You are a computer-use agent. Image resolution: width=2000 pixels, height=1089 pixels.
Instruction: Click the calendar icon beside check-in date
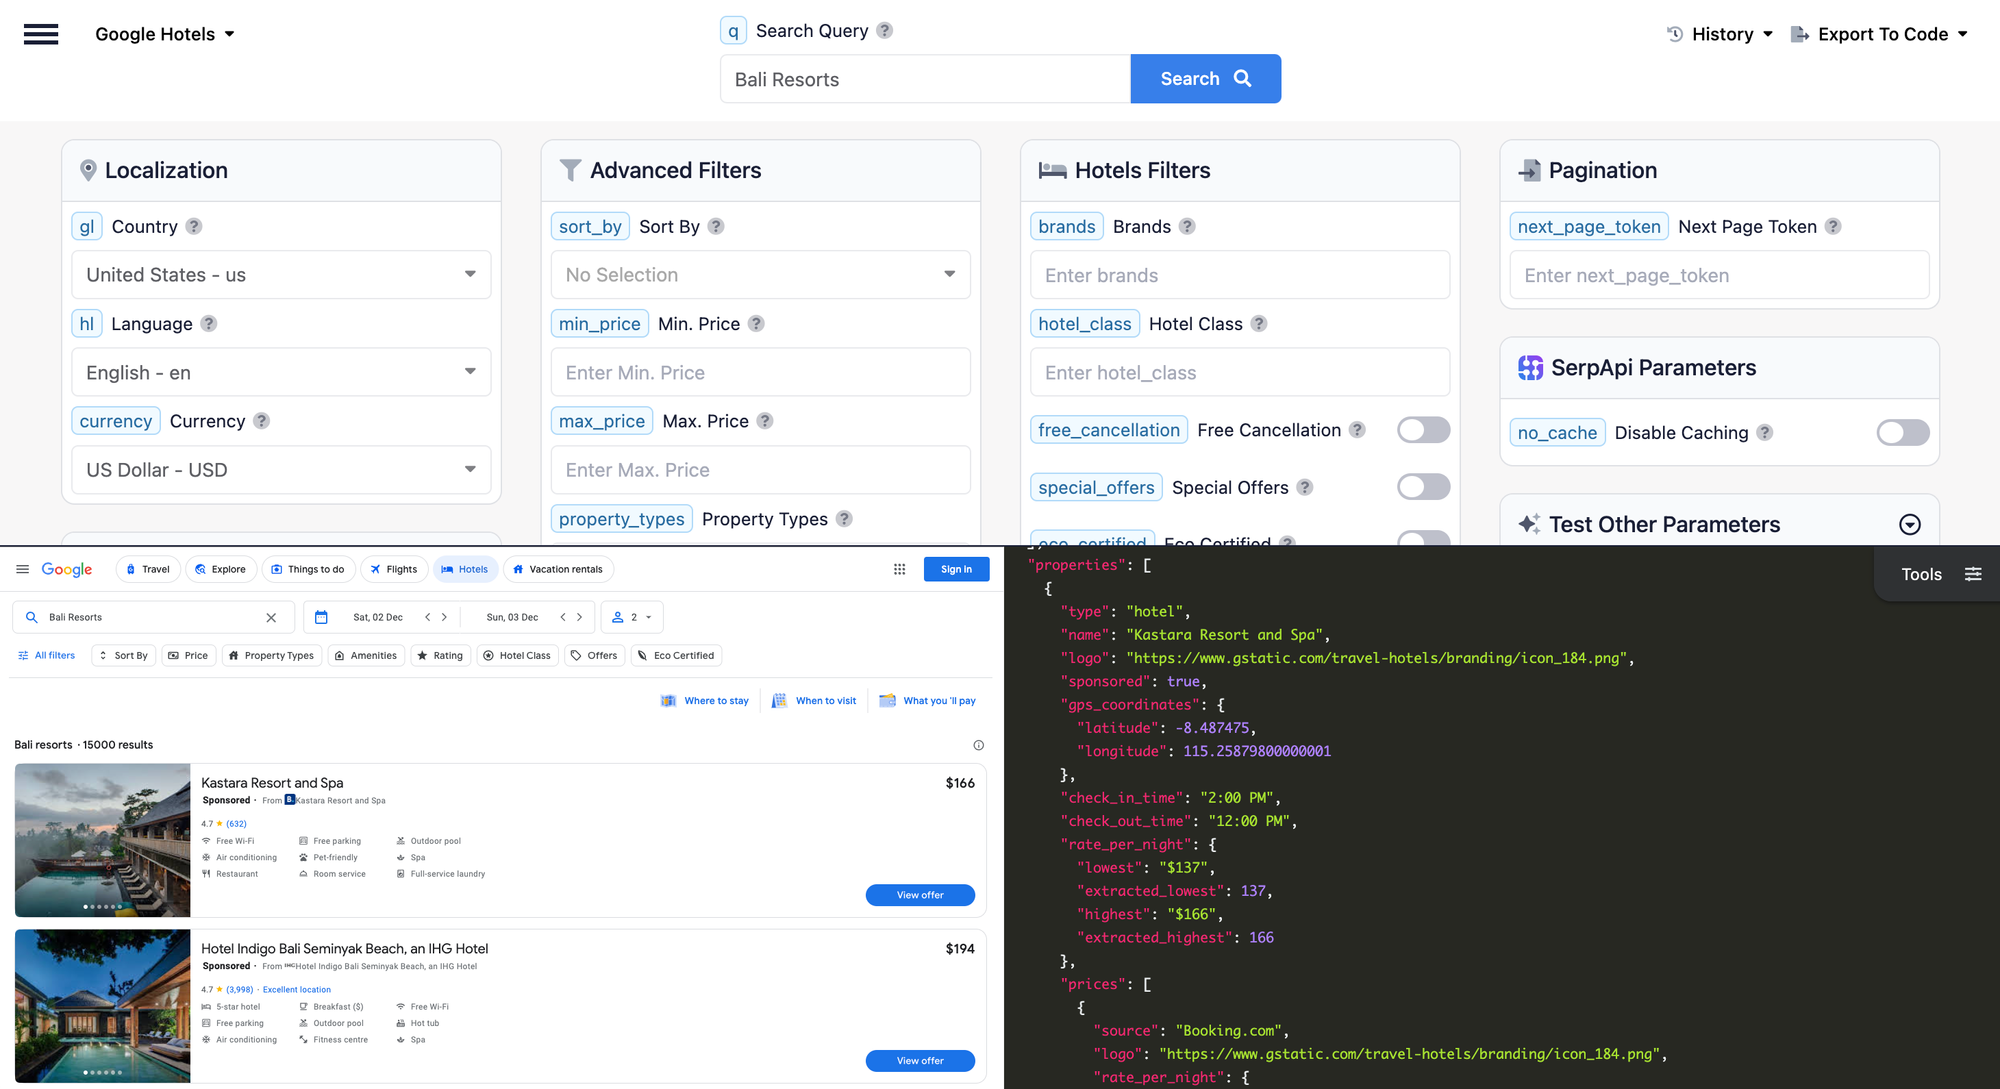point(321,618)
